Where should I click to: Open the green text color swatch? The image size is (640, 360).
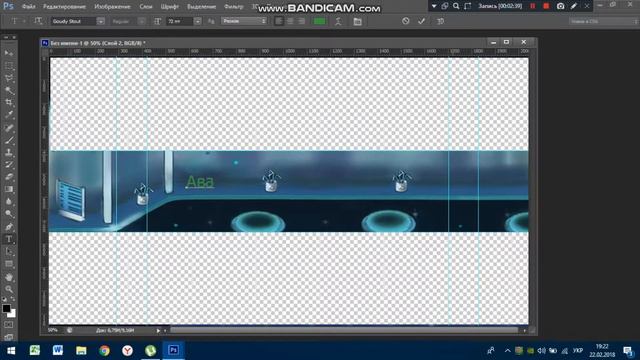pos(320,21)
